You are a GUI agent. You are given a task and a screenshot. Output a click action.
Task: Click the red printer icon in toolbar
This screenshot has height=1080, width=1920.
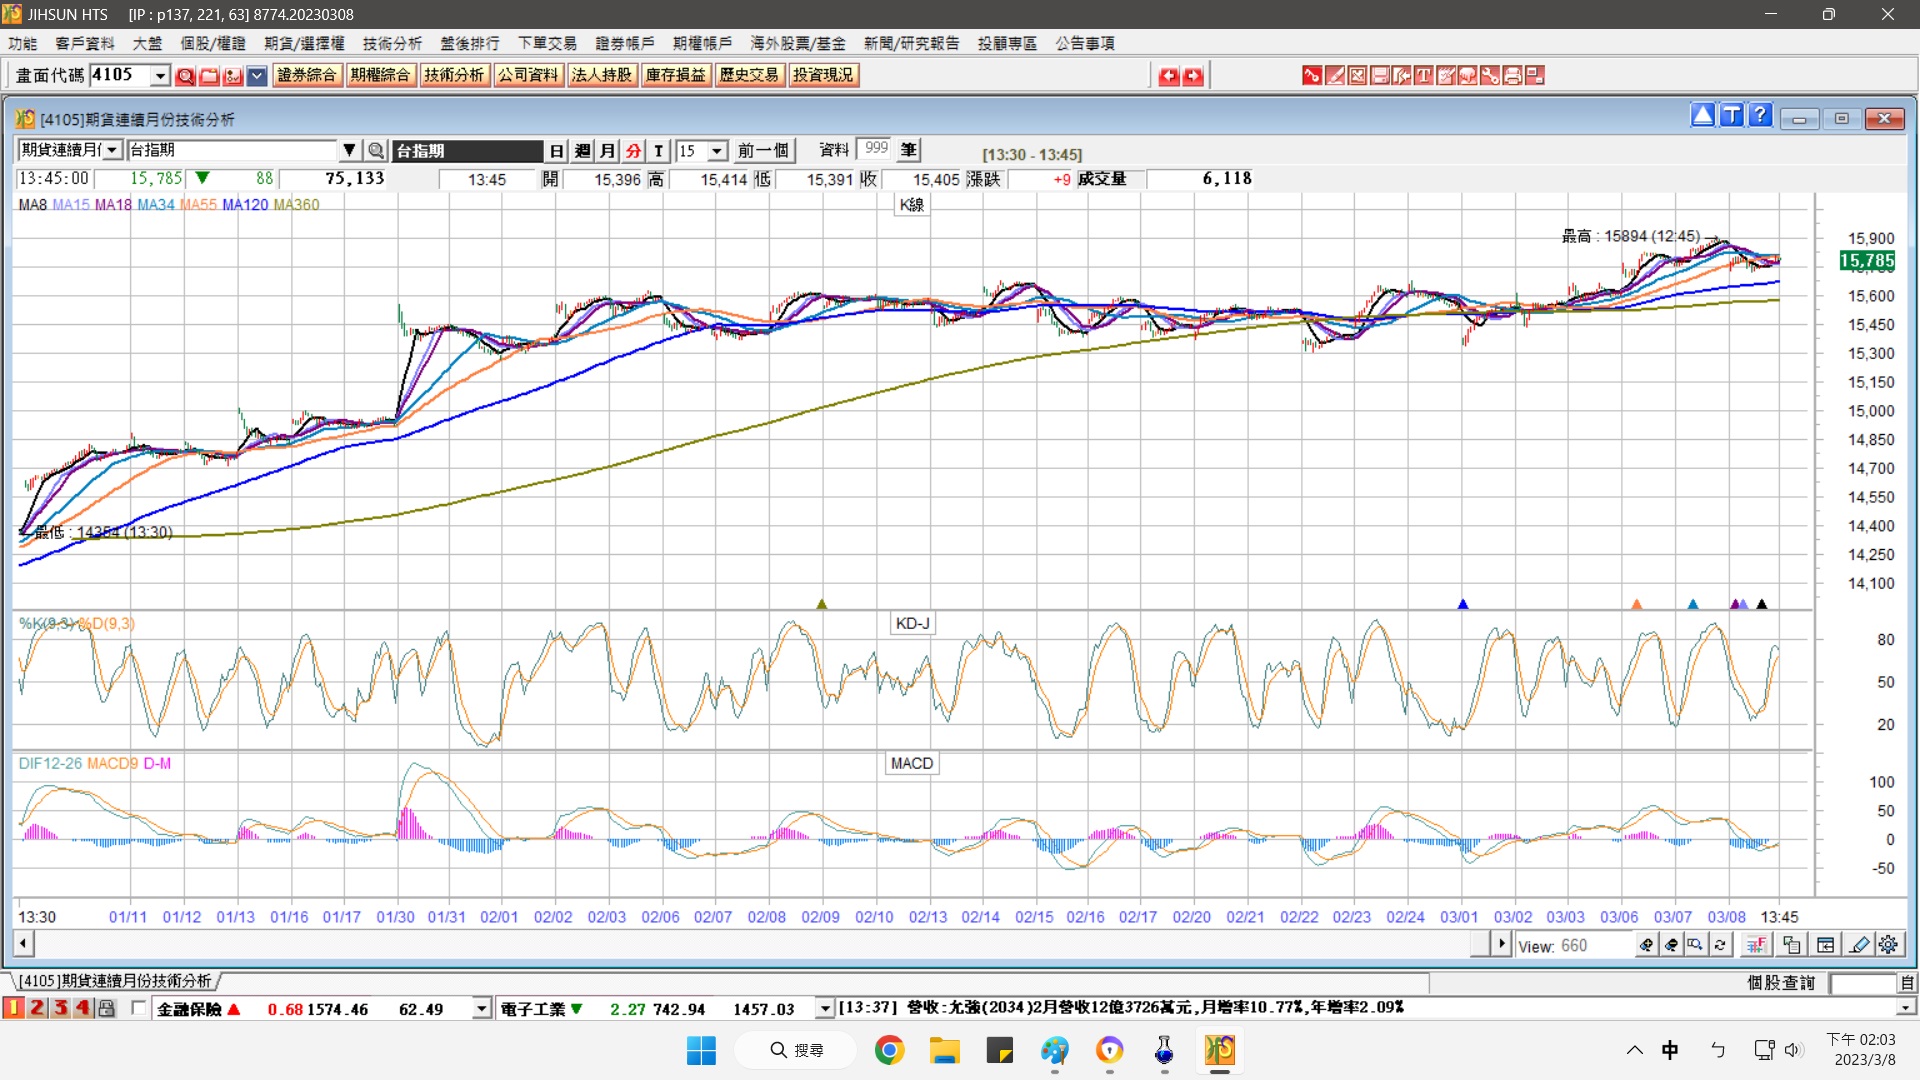pos(1512,76)
